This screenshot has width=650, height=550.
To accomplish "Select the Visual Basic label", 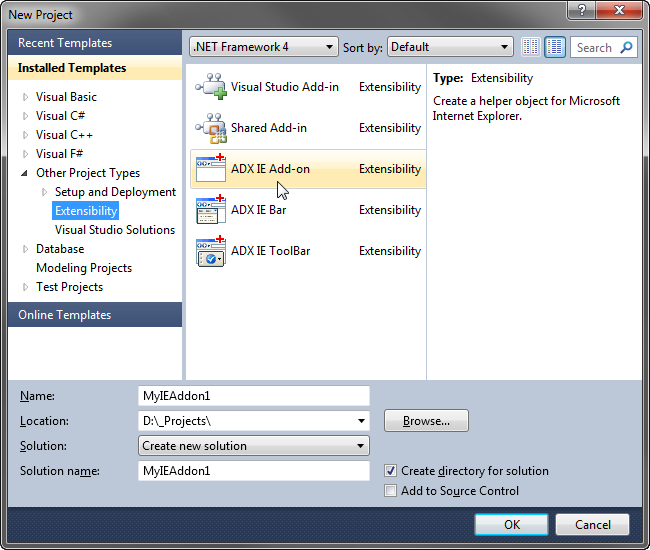I will click(x=66, y=97).
